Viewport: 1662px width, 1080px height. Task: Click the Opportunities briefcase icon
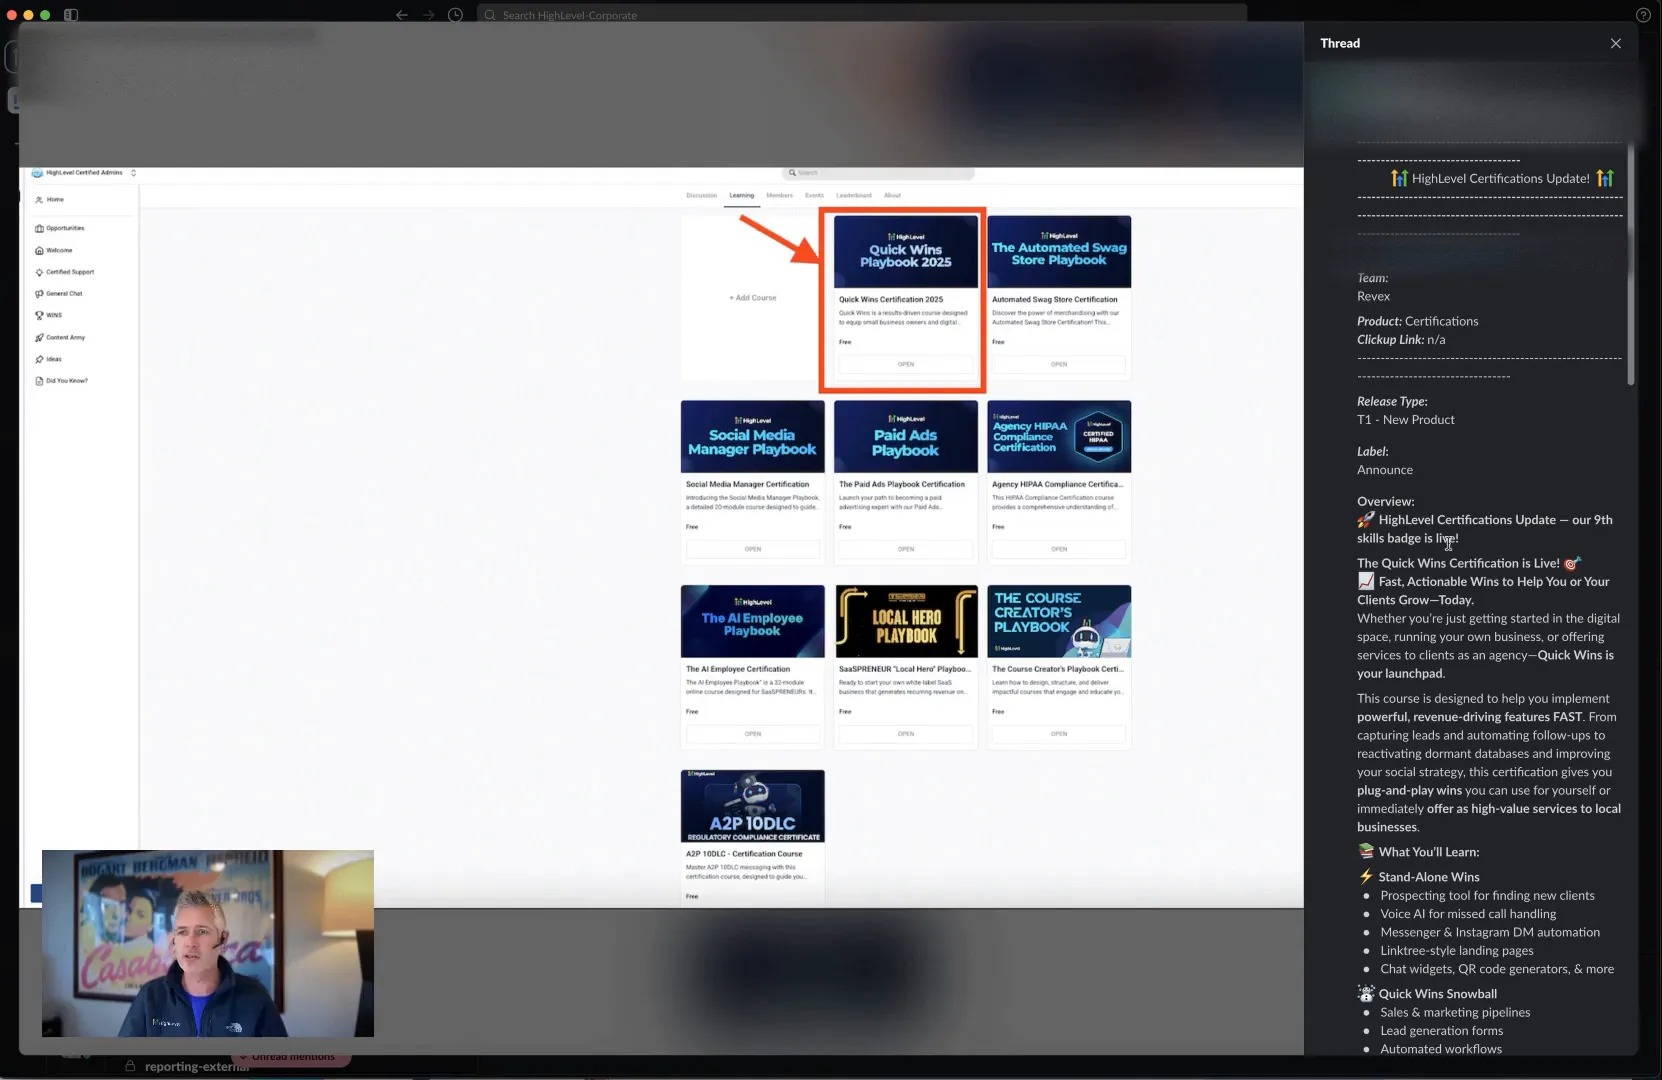click(39, 228)
